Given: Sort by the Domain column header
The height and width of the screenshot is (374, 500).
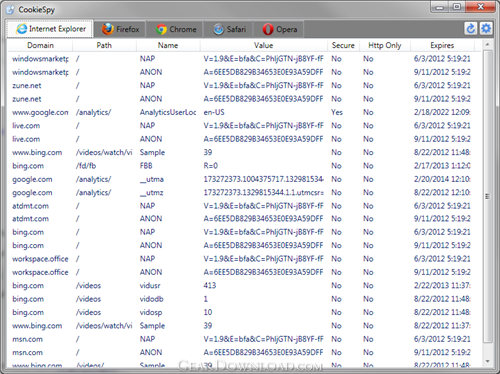Looking at the screenshot, I should point(40,45).
